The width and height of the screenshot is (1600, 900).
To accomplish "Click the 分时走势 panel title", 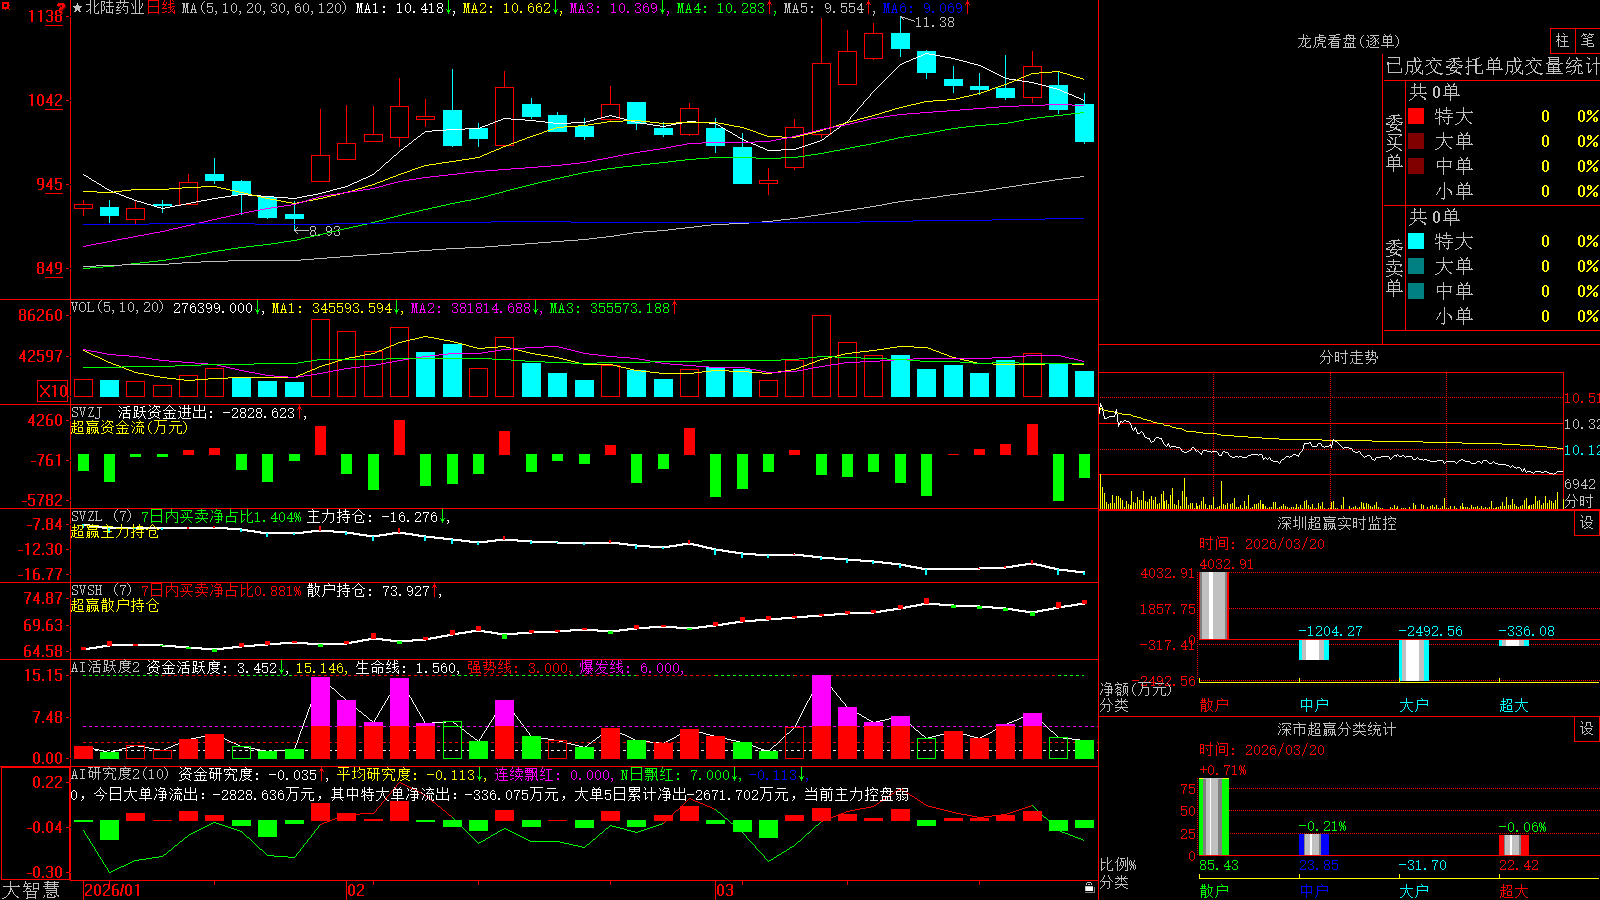I will 1348,357.
